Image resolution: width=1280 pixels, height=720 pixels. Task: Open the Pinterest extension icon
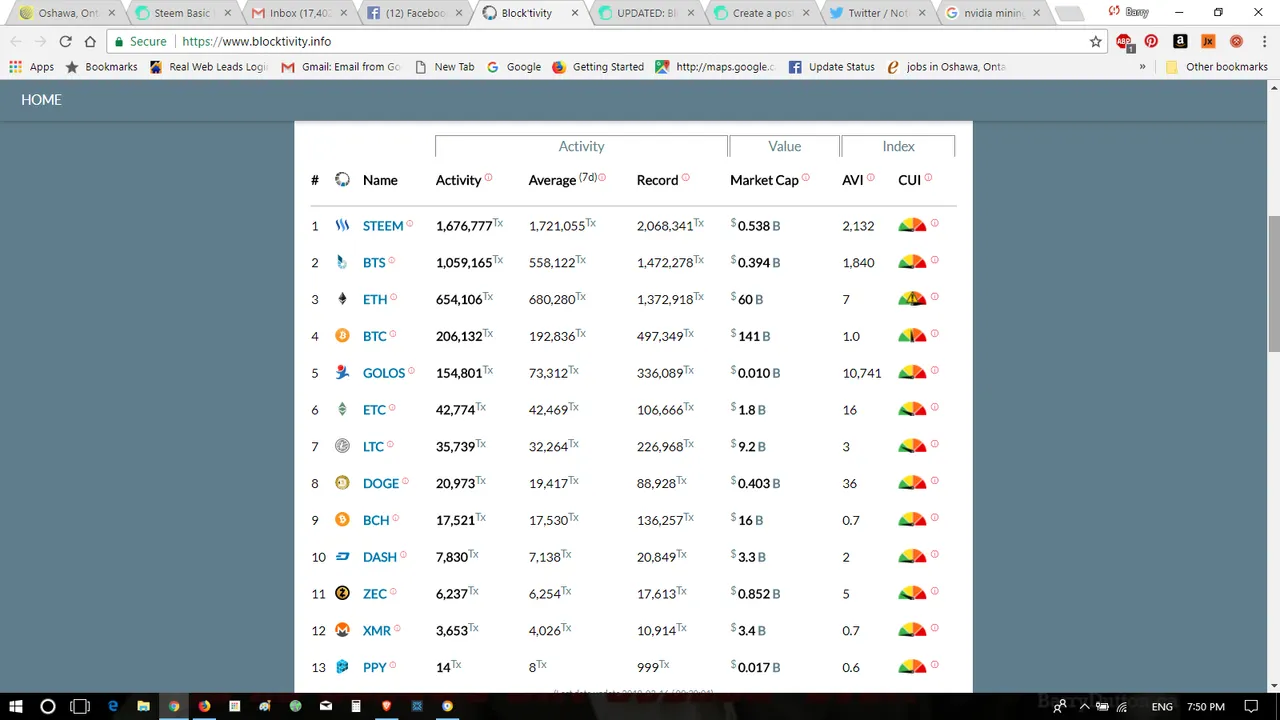pyautogui.click(x=1151, y=42)
